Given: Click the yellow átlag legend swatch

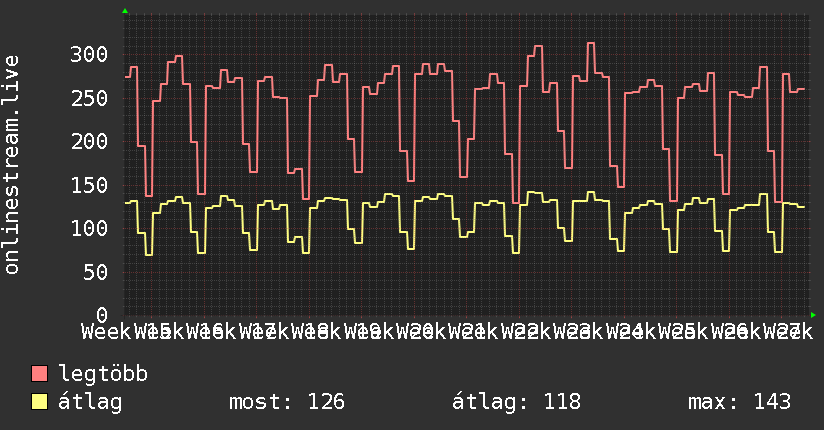Looking at the screenshot, I should point(39,402).
